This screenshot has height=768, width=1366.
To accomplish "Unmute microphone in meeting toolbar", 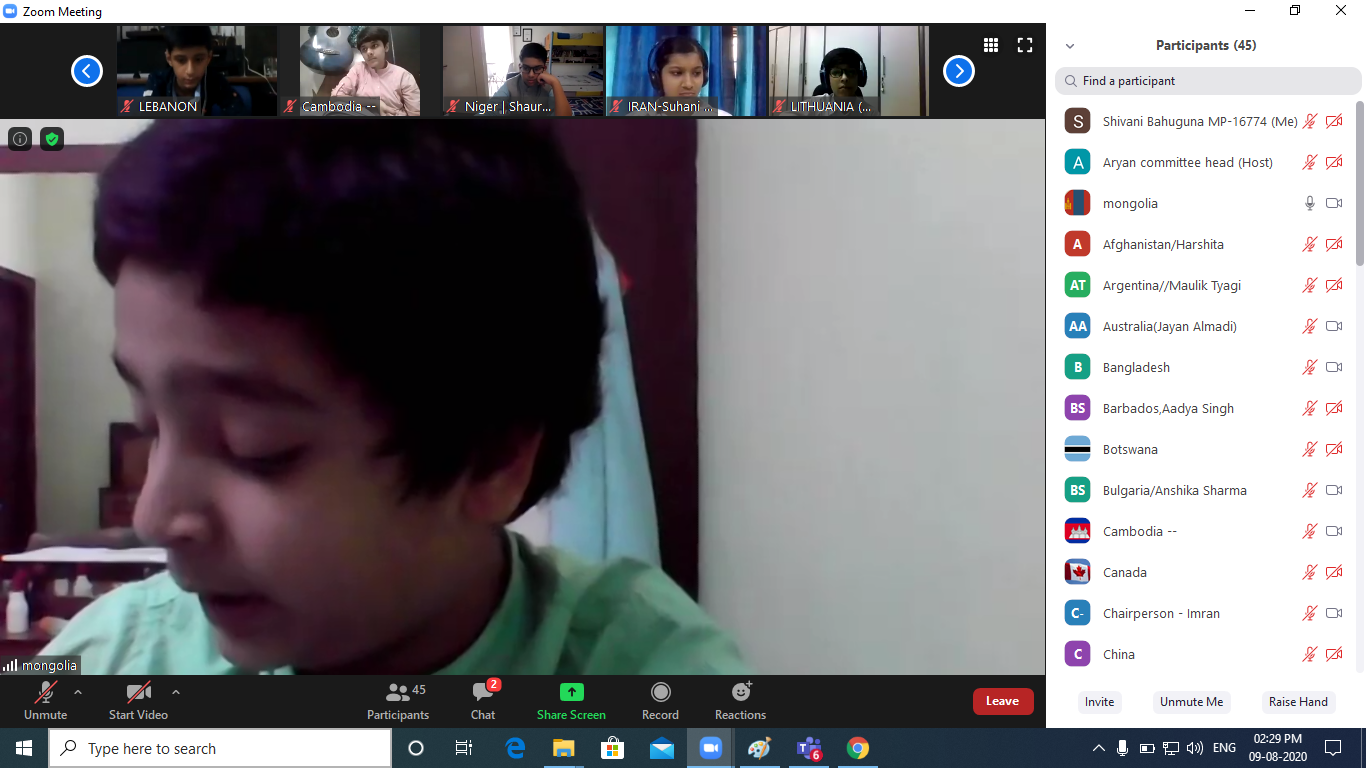I will [x=45, y=693].
